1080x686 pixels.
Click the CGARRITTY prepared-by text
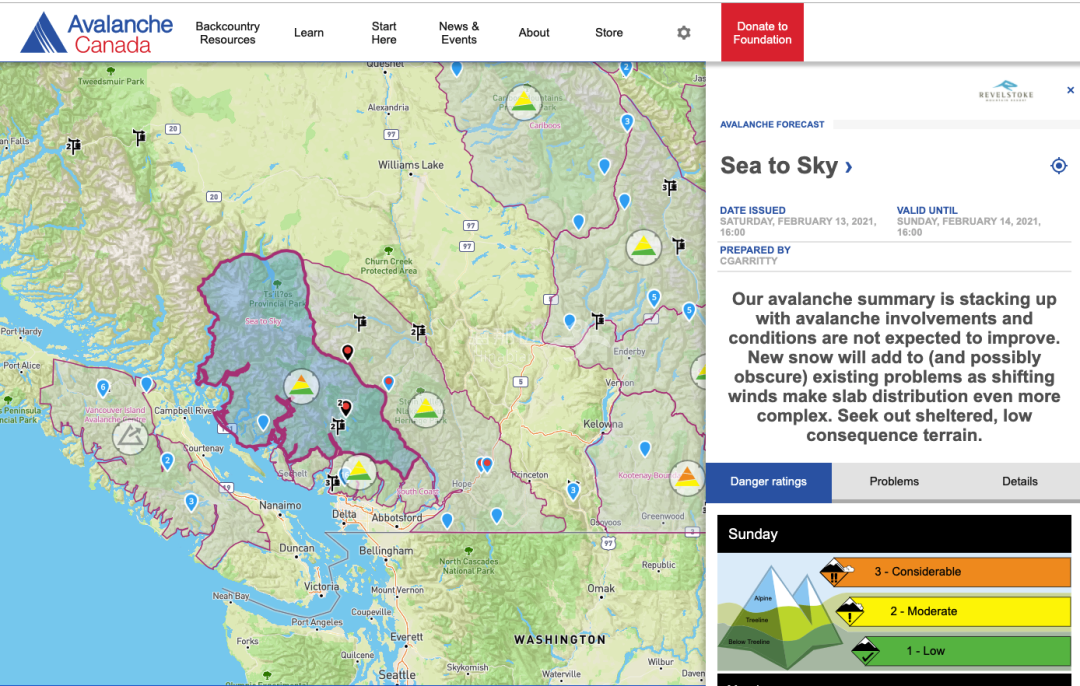[749, 261]
